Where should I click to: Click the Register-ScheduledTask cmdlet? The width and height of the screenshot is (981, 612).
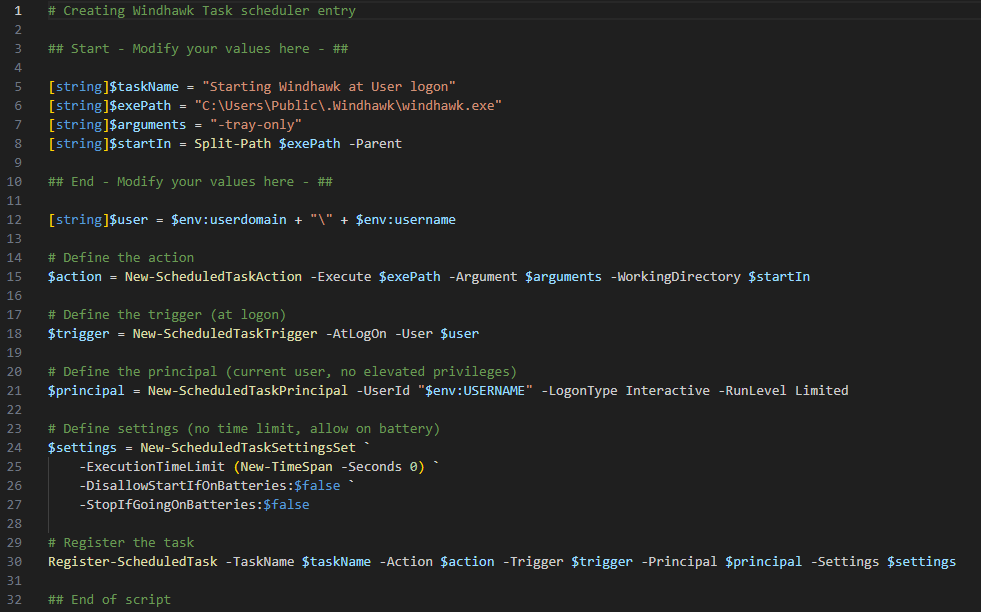133,561
